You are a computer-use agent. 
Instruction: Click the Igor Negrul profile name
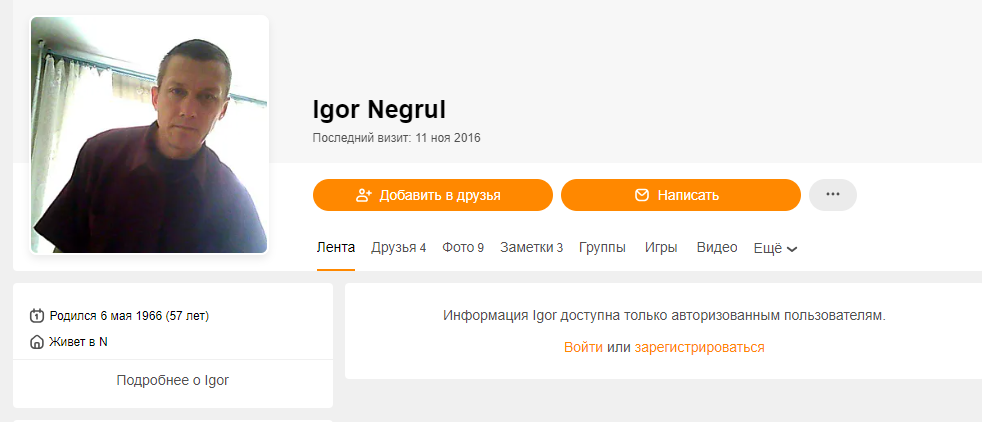point(379,109)
